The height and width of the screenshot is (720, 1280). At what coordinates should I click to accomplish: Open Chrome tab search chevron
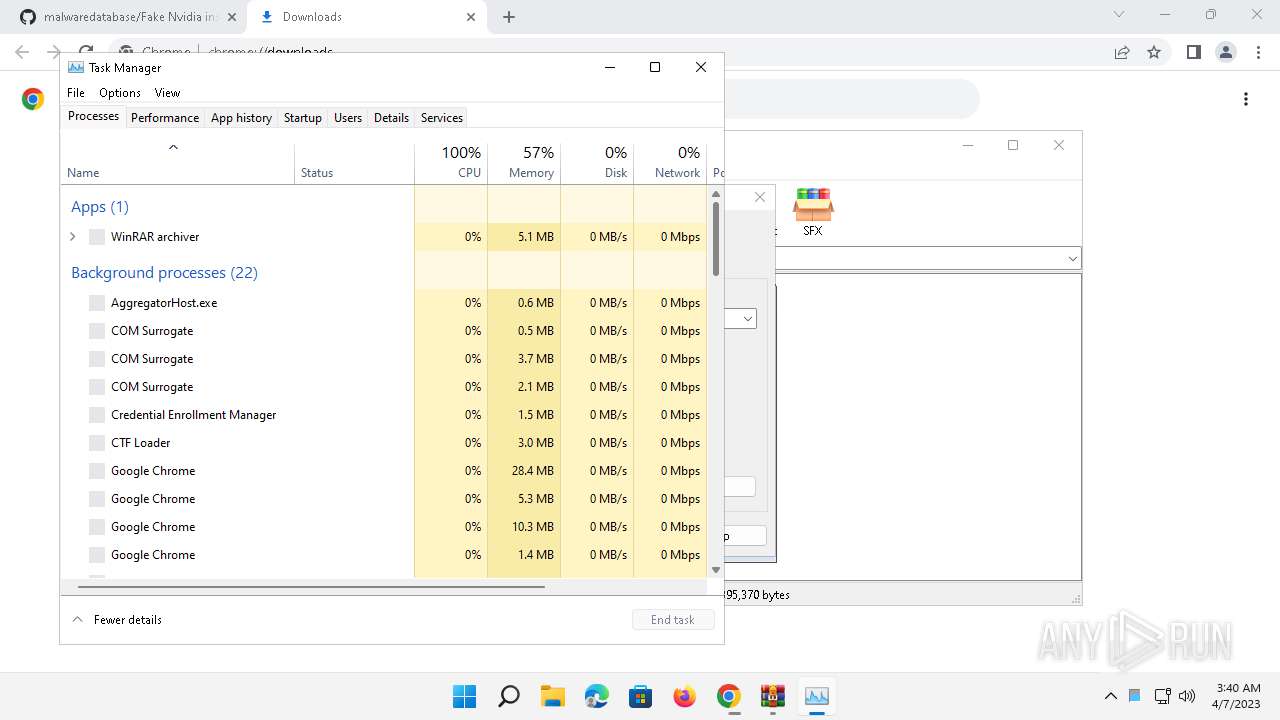coord(1119,14)
